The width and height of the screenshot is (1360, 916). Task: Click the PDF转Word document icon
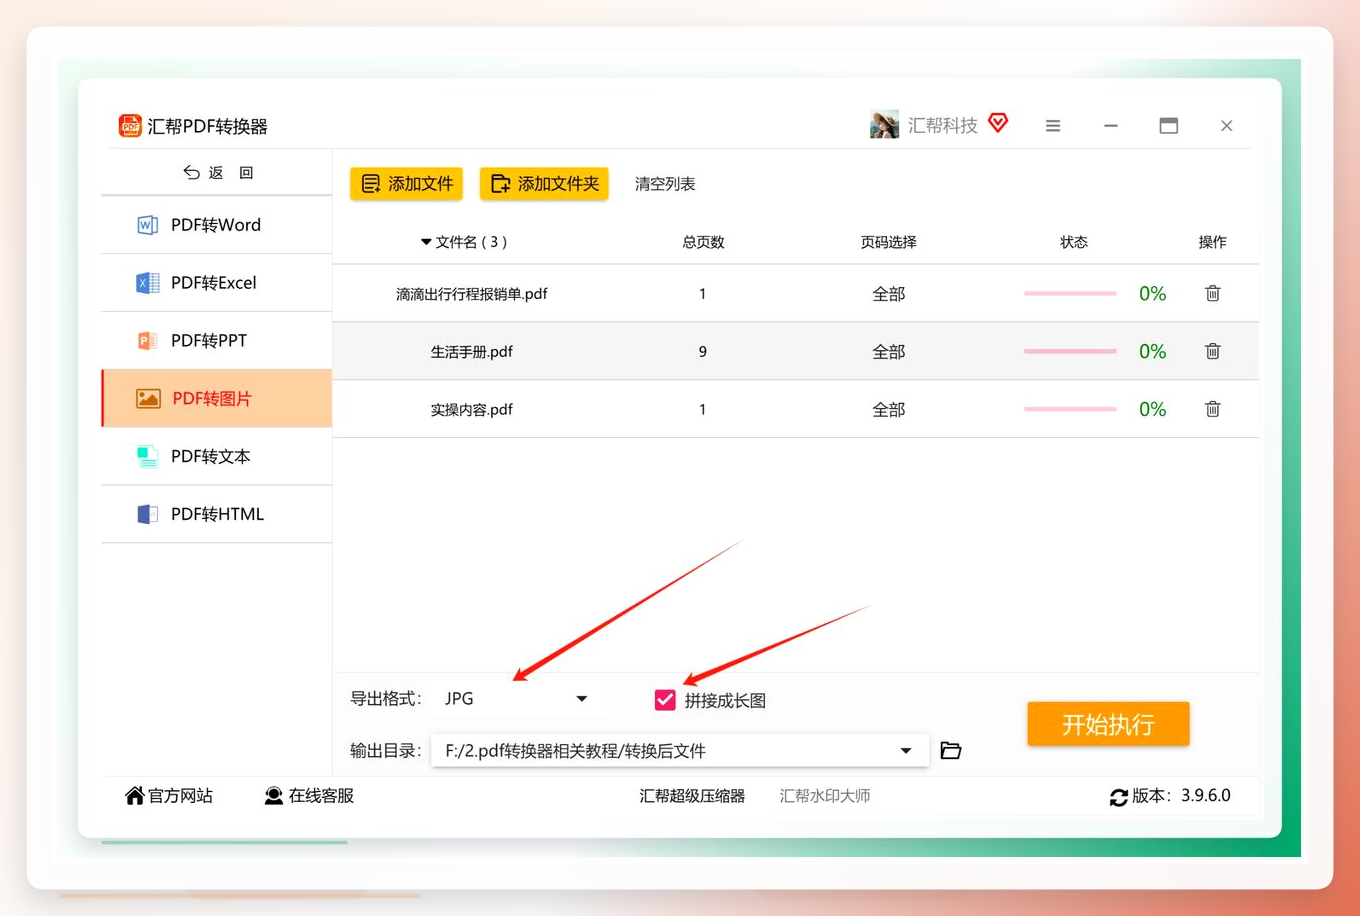[x=147, y=225]
